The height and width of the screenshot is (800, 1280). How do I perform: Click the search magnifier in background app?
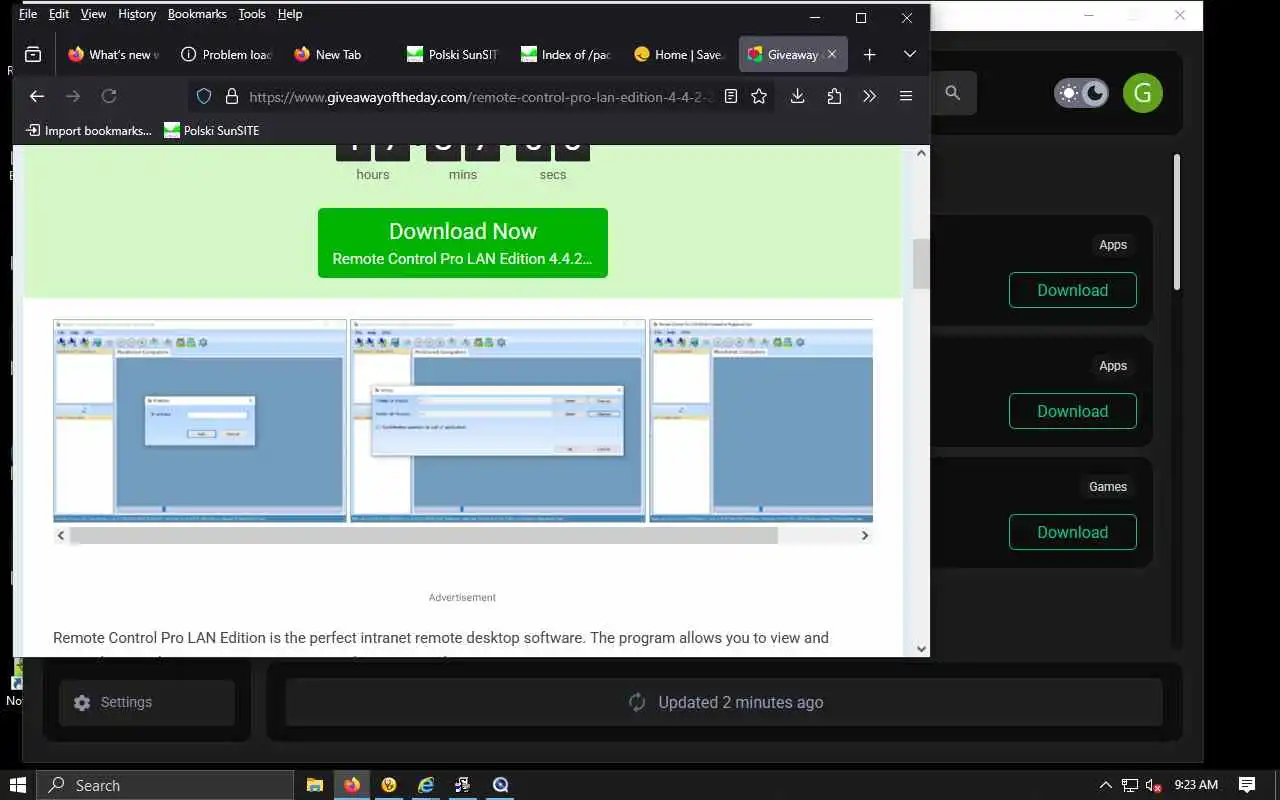[x=953, y=93]
